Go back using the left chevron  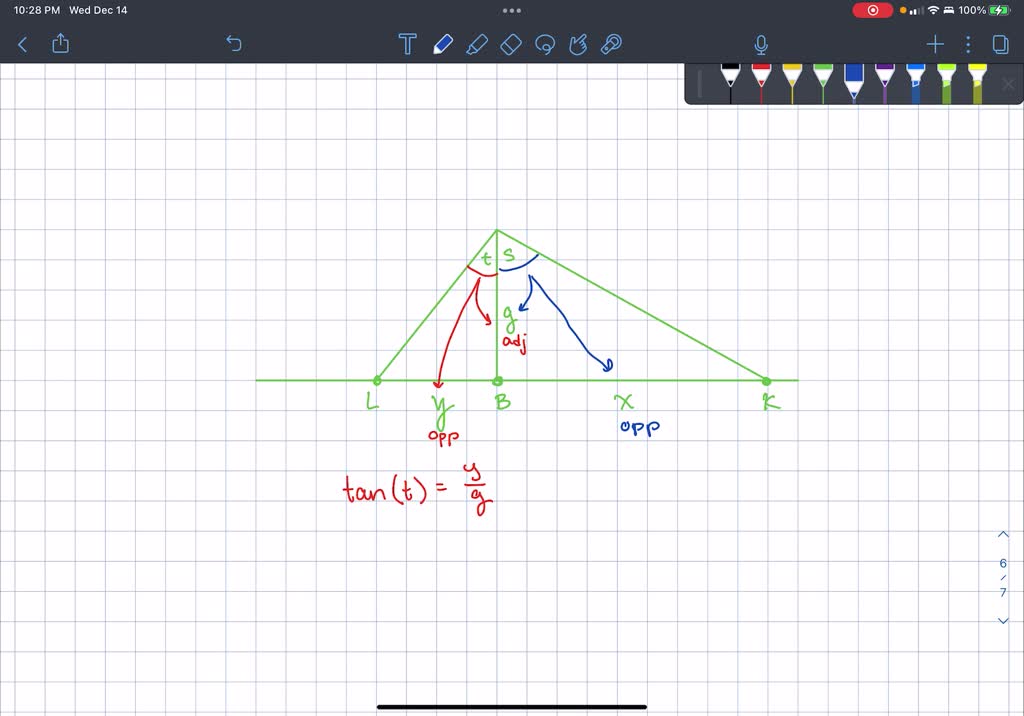point(22,44)
